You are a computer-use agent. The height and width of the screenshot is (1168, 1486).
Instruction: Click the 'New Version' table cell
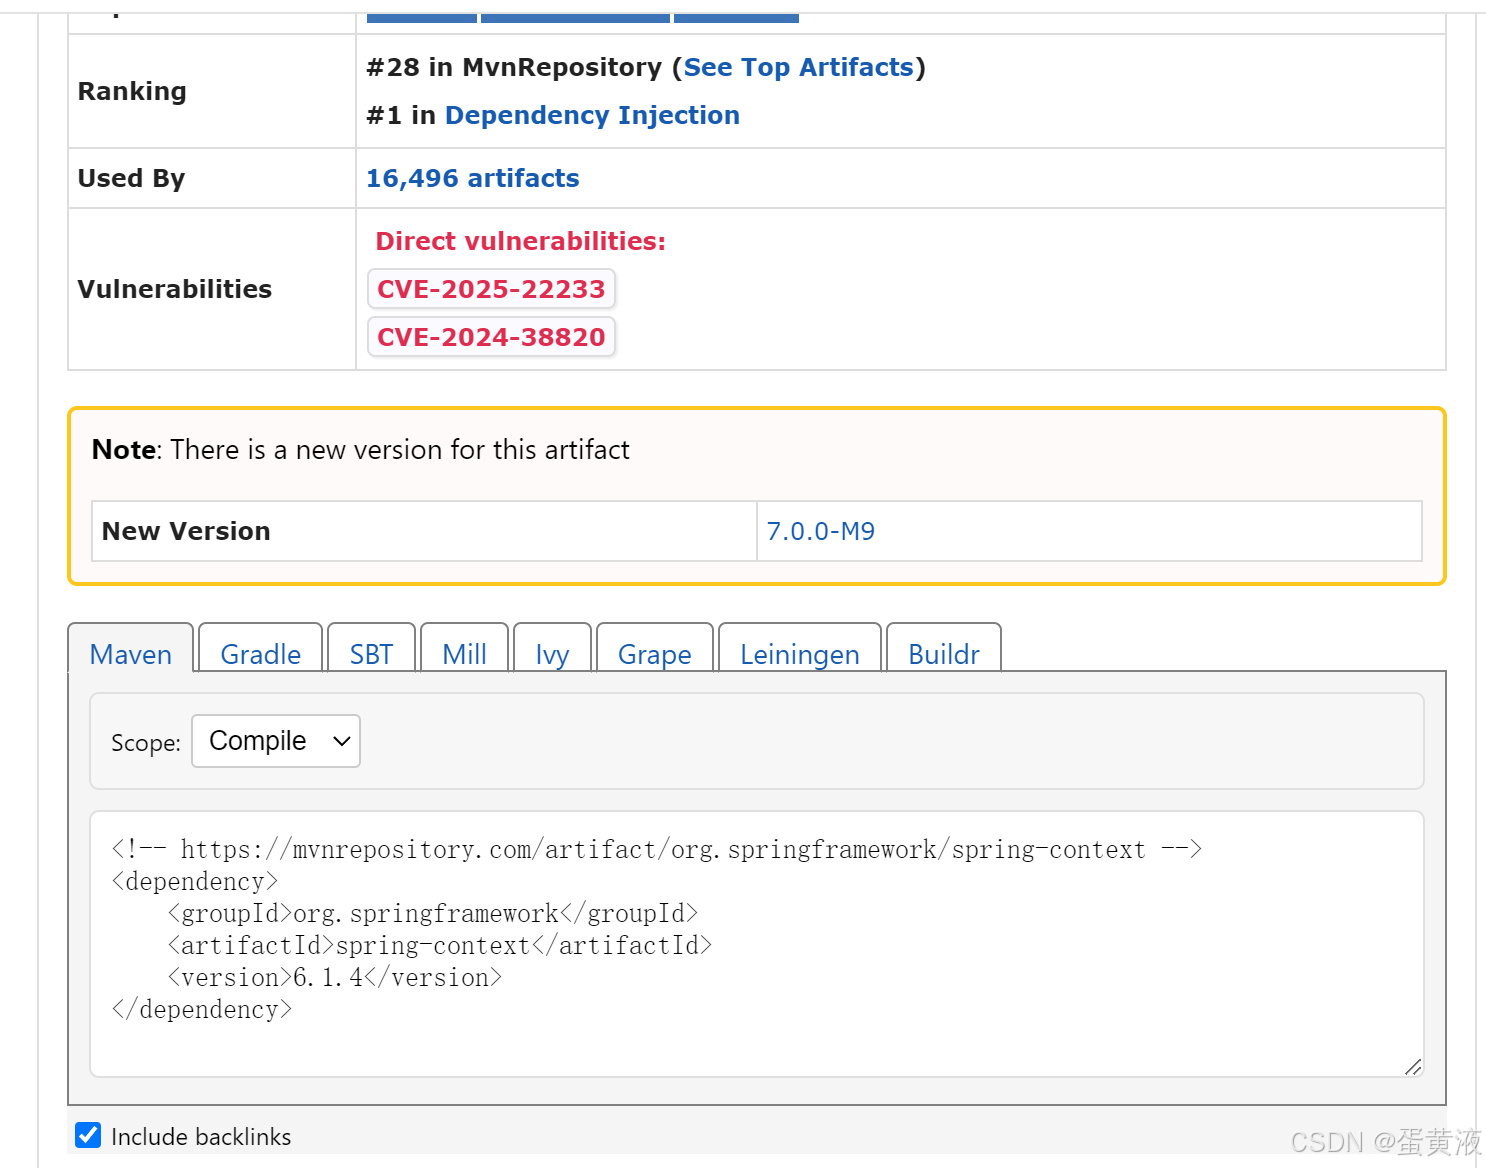click(424, 531)
